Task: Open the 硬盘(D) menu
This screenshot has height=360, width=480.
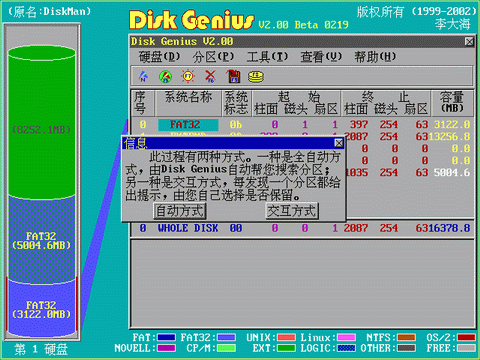Action: 159,57
